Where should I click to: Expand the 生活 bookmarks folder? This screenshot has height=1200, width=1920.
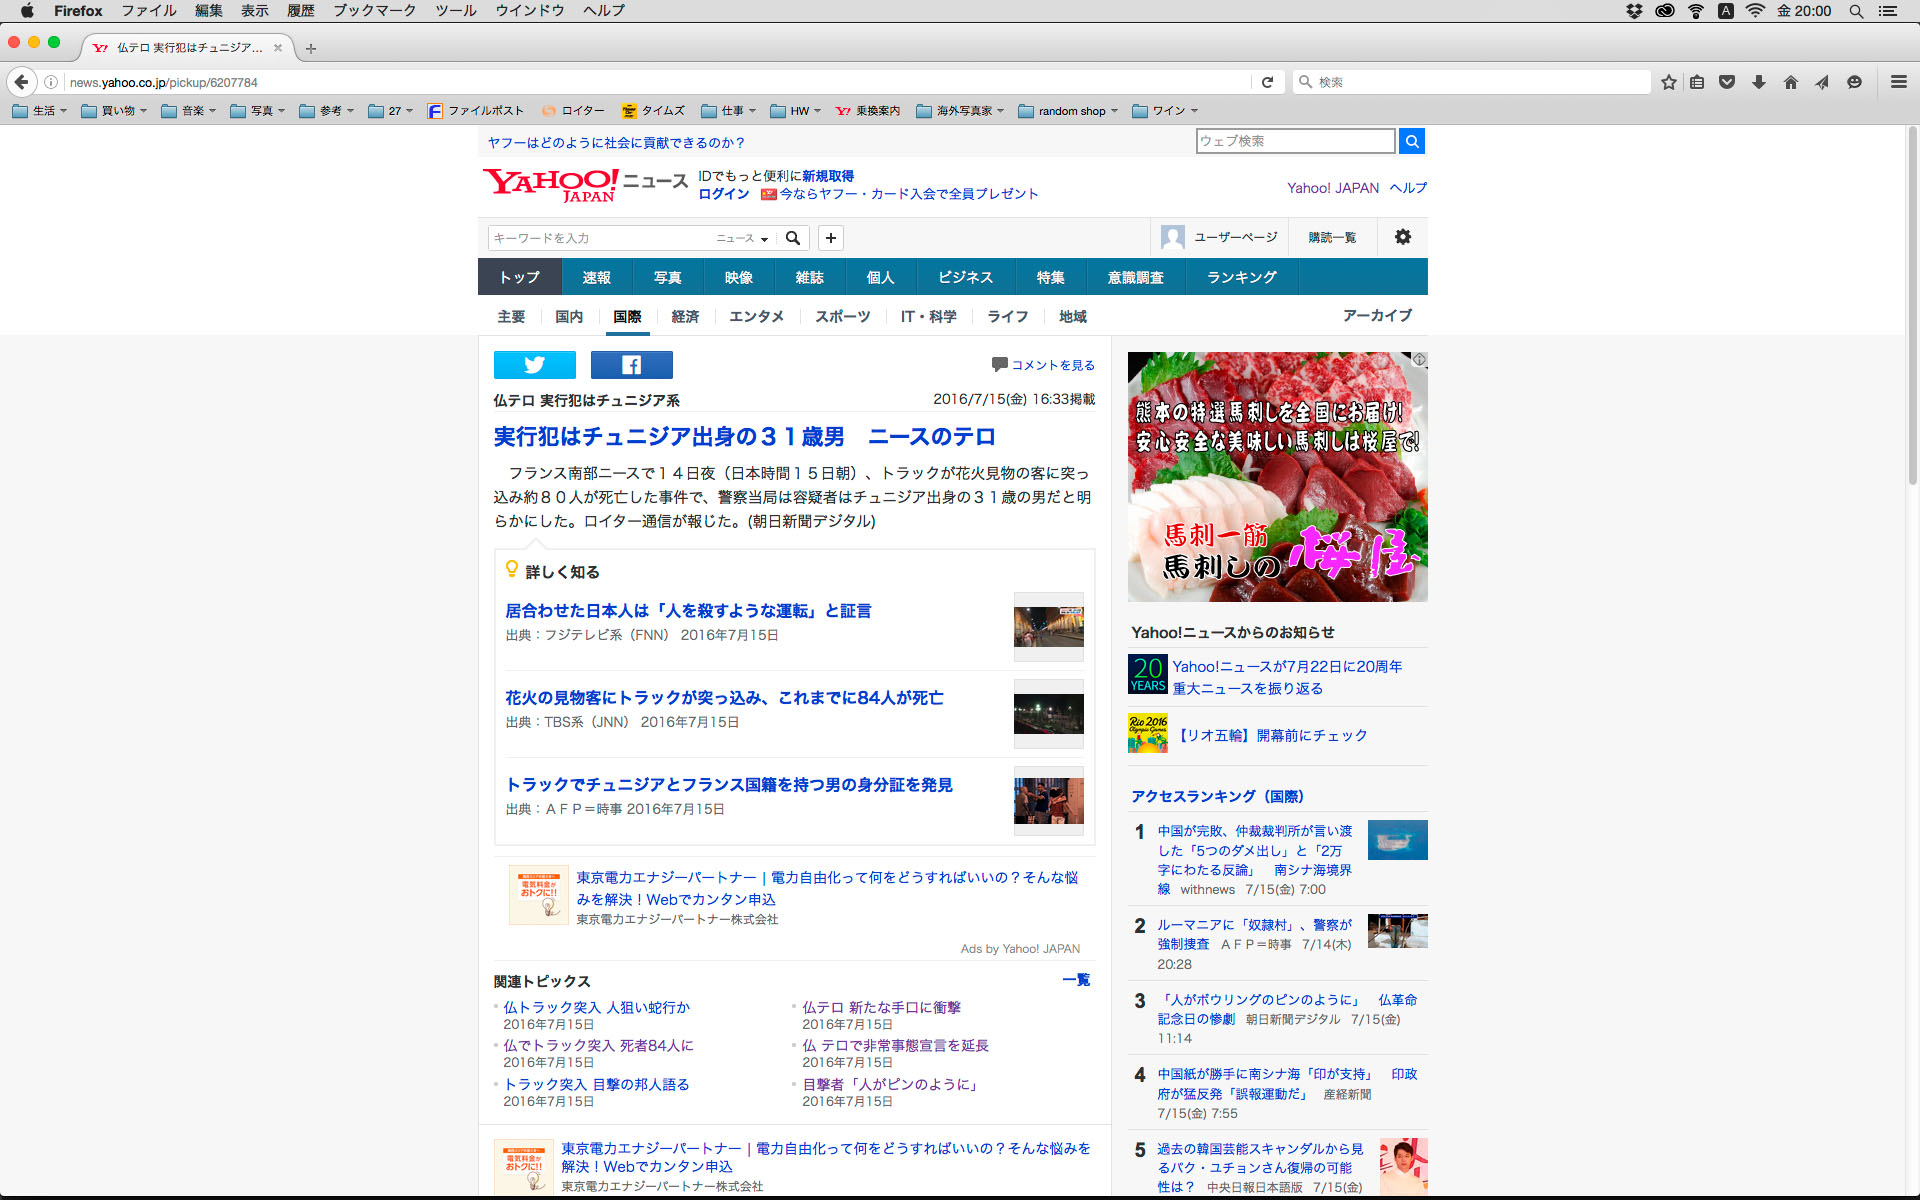coord(40,111)
